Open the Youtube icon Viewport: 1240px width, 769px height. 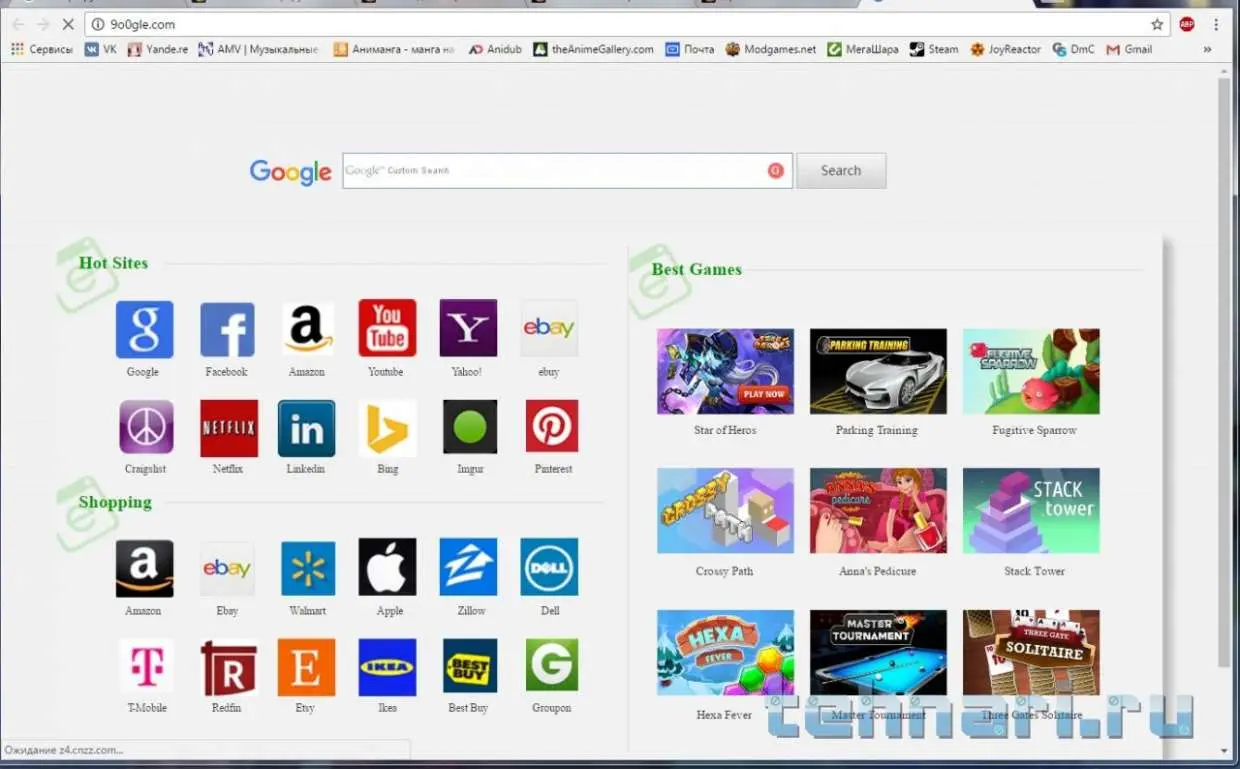(x=387, y=328)
